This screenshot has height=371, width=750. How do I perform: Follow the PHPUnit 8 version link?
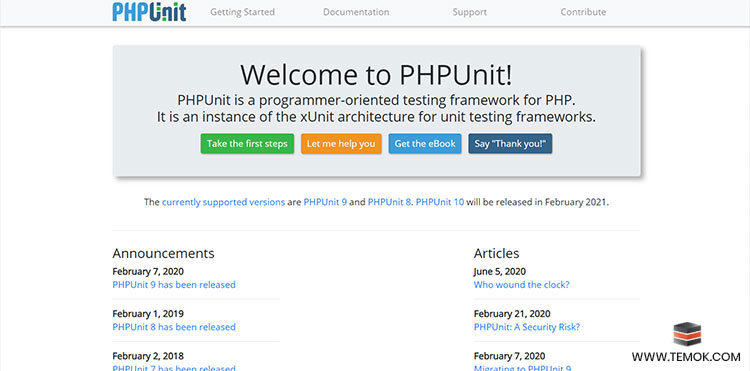coord(389,202)
